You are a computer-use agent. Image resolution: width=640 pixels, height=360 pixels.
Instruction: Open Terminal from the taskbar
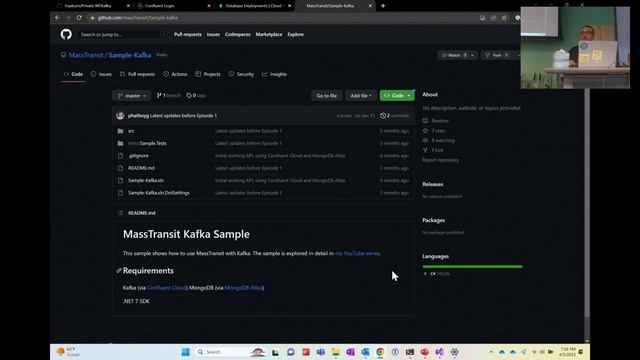tap(410, 352)
